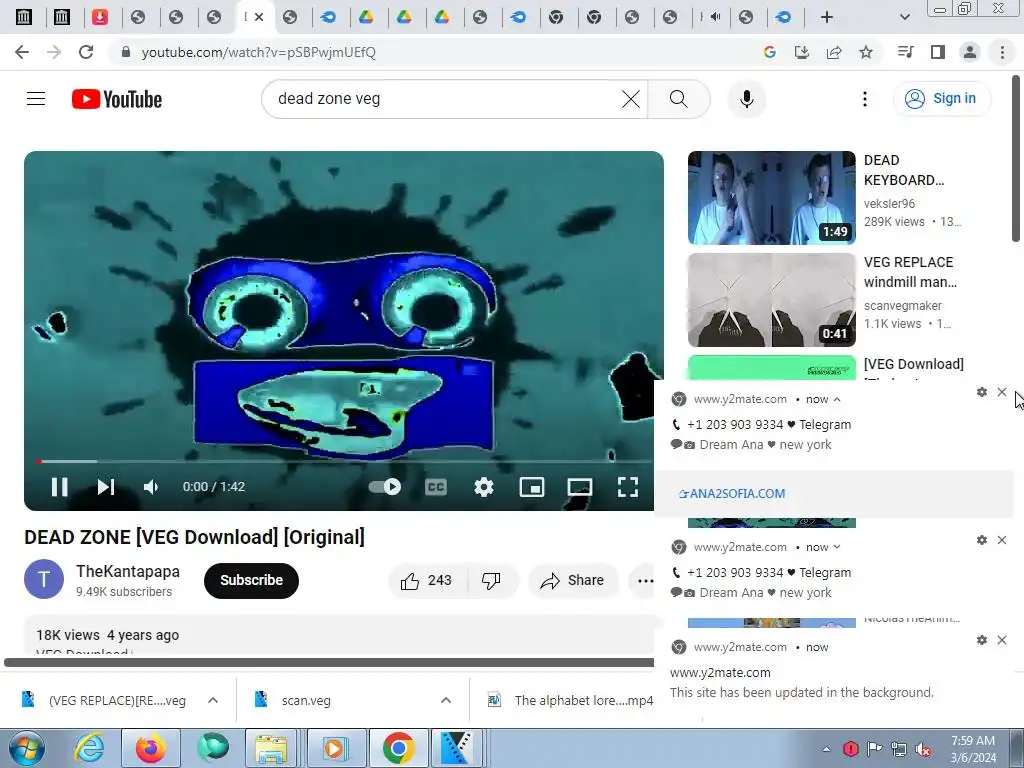Screen dimensions: 1024x768
Task: Launch Firefox from the taskbar
Action: point(151,748)
